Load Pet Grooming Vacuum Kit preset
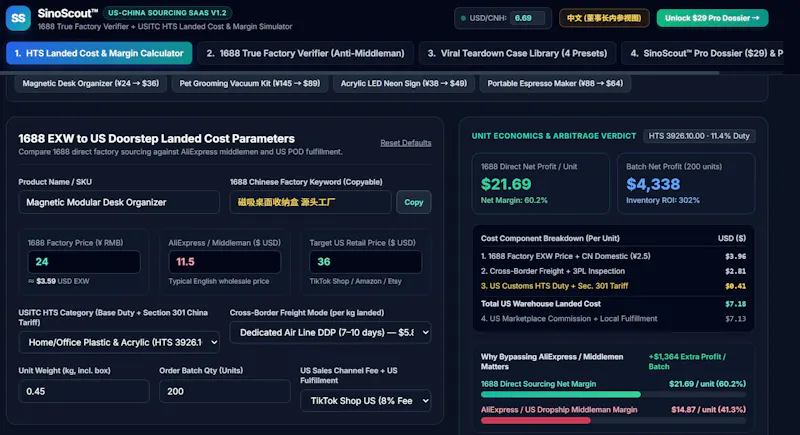 (250, 83)
